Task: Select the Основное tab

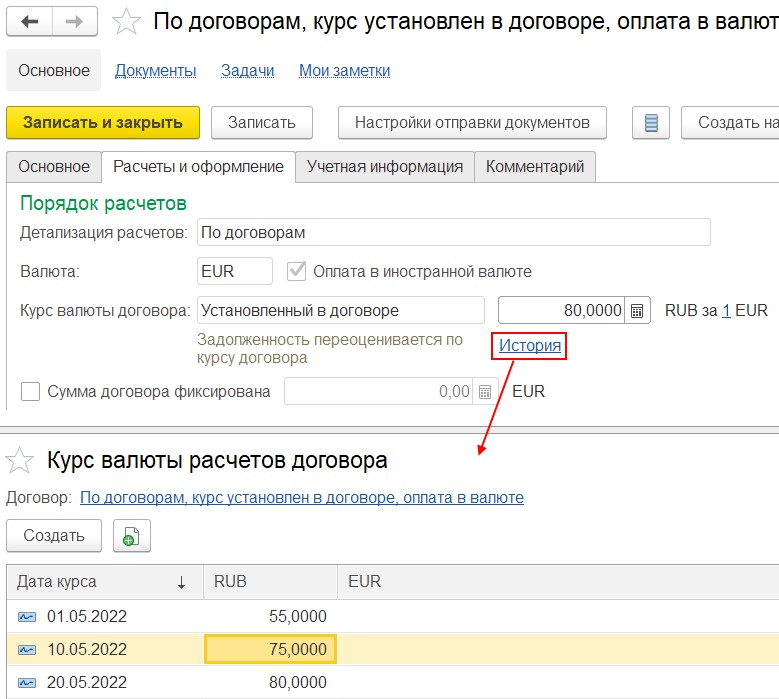Action: (53, 167)
